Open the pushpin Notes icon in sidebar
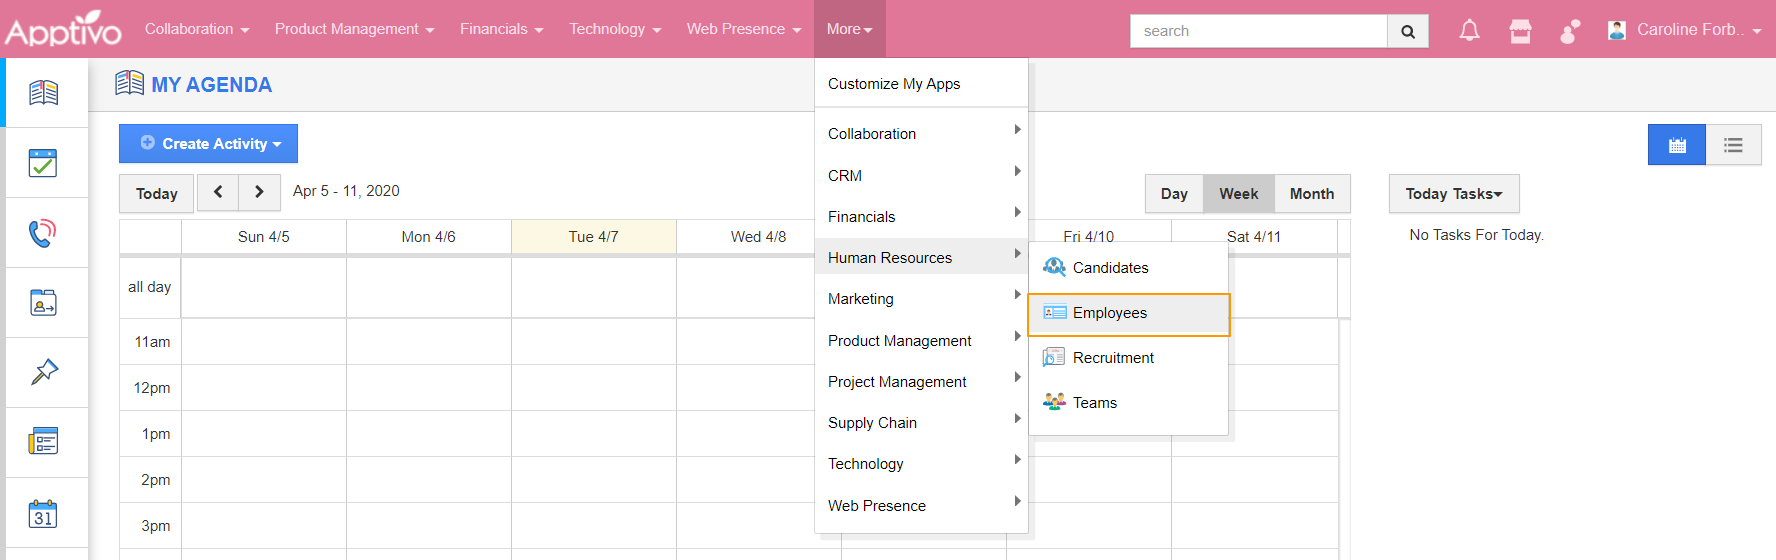Viewport: 1776px width, 560px height. [x=44, y=372]
